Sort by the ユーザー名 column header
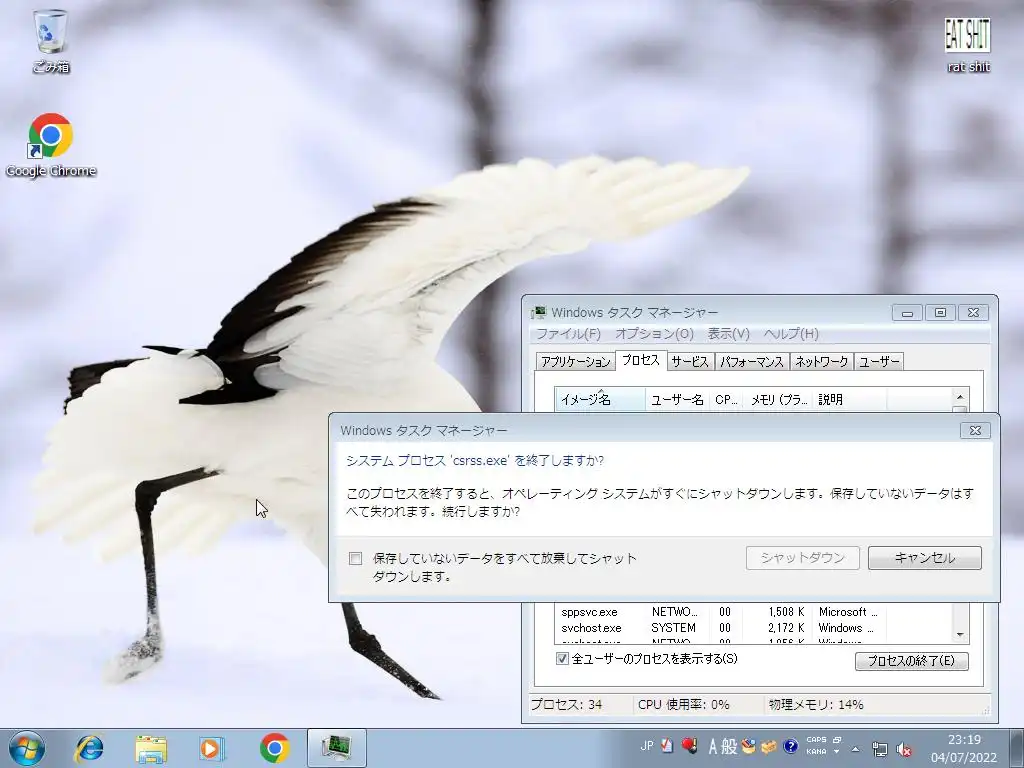The height and width of the screenshot is (768, 1024). click(x=677, y=399)
